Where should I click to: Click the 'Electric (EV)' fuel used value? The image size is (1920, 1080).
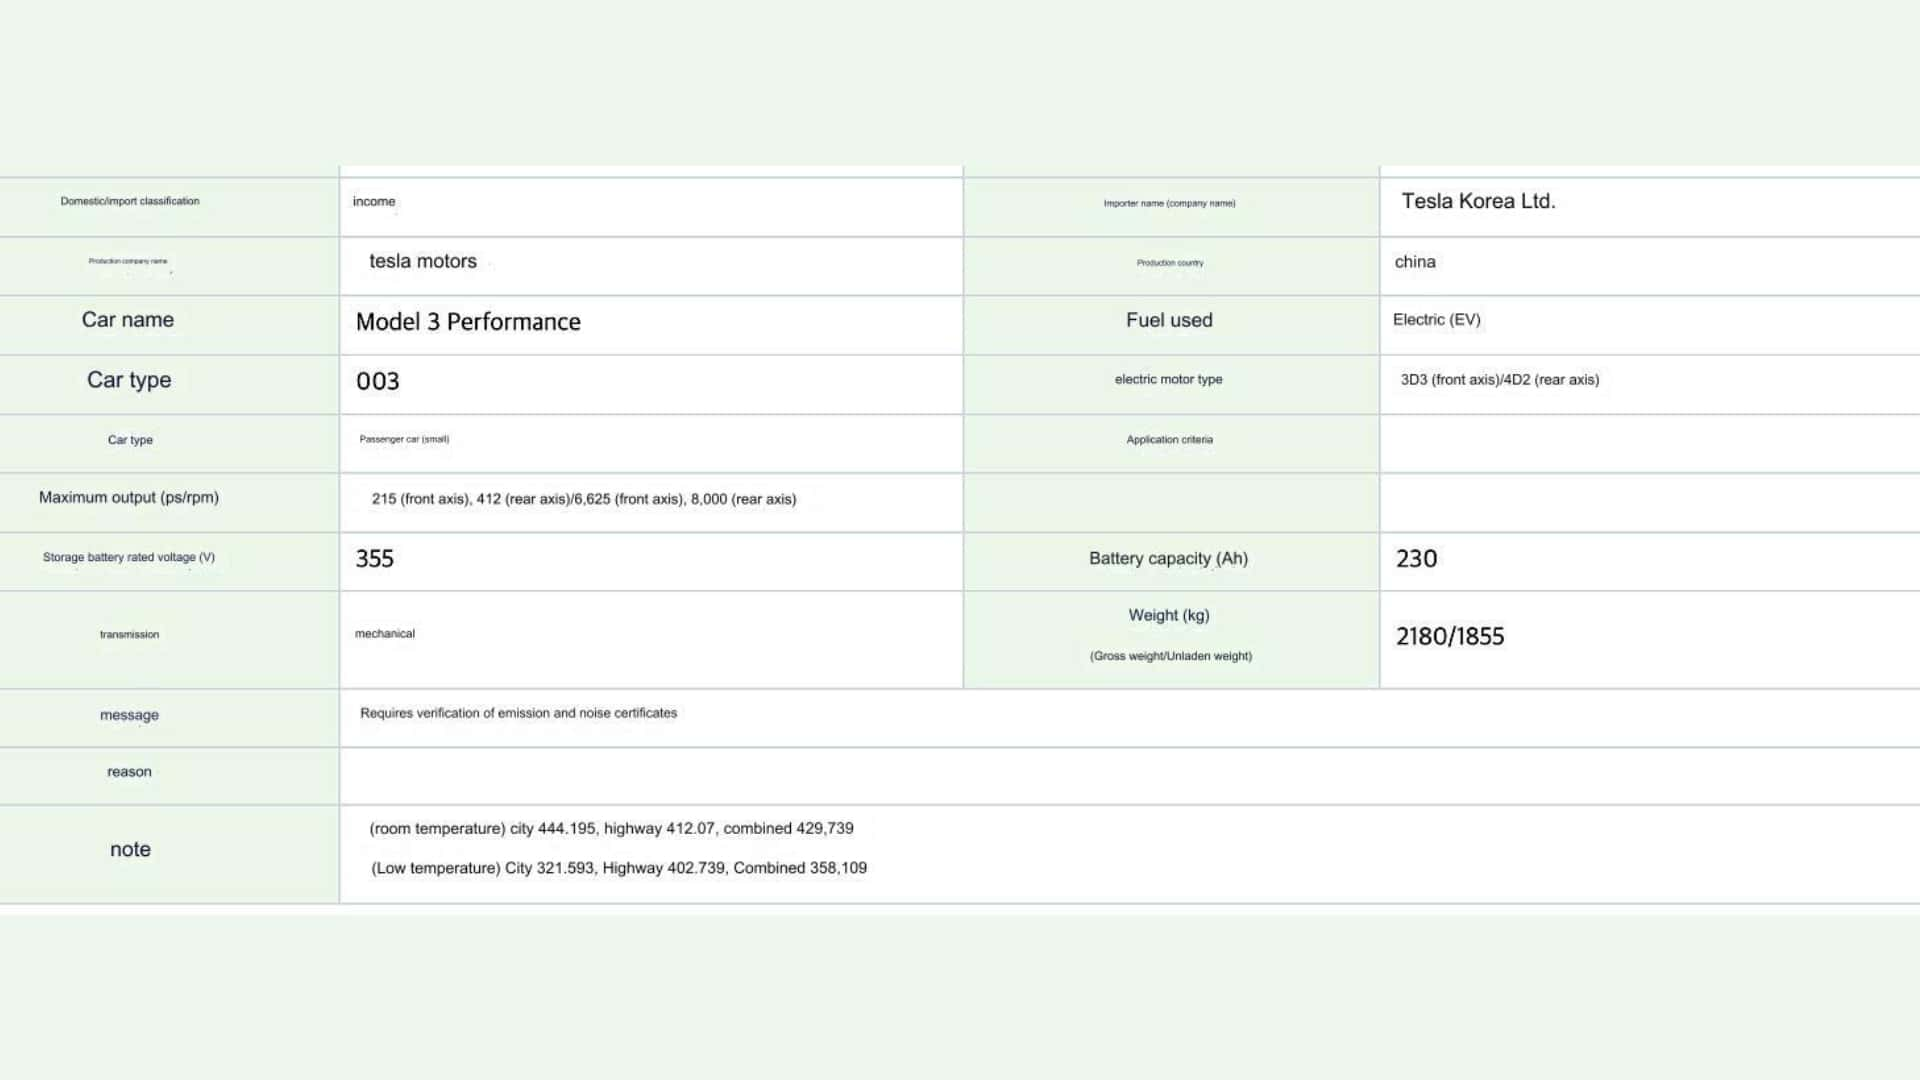click(1436, 320)
